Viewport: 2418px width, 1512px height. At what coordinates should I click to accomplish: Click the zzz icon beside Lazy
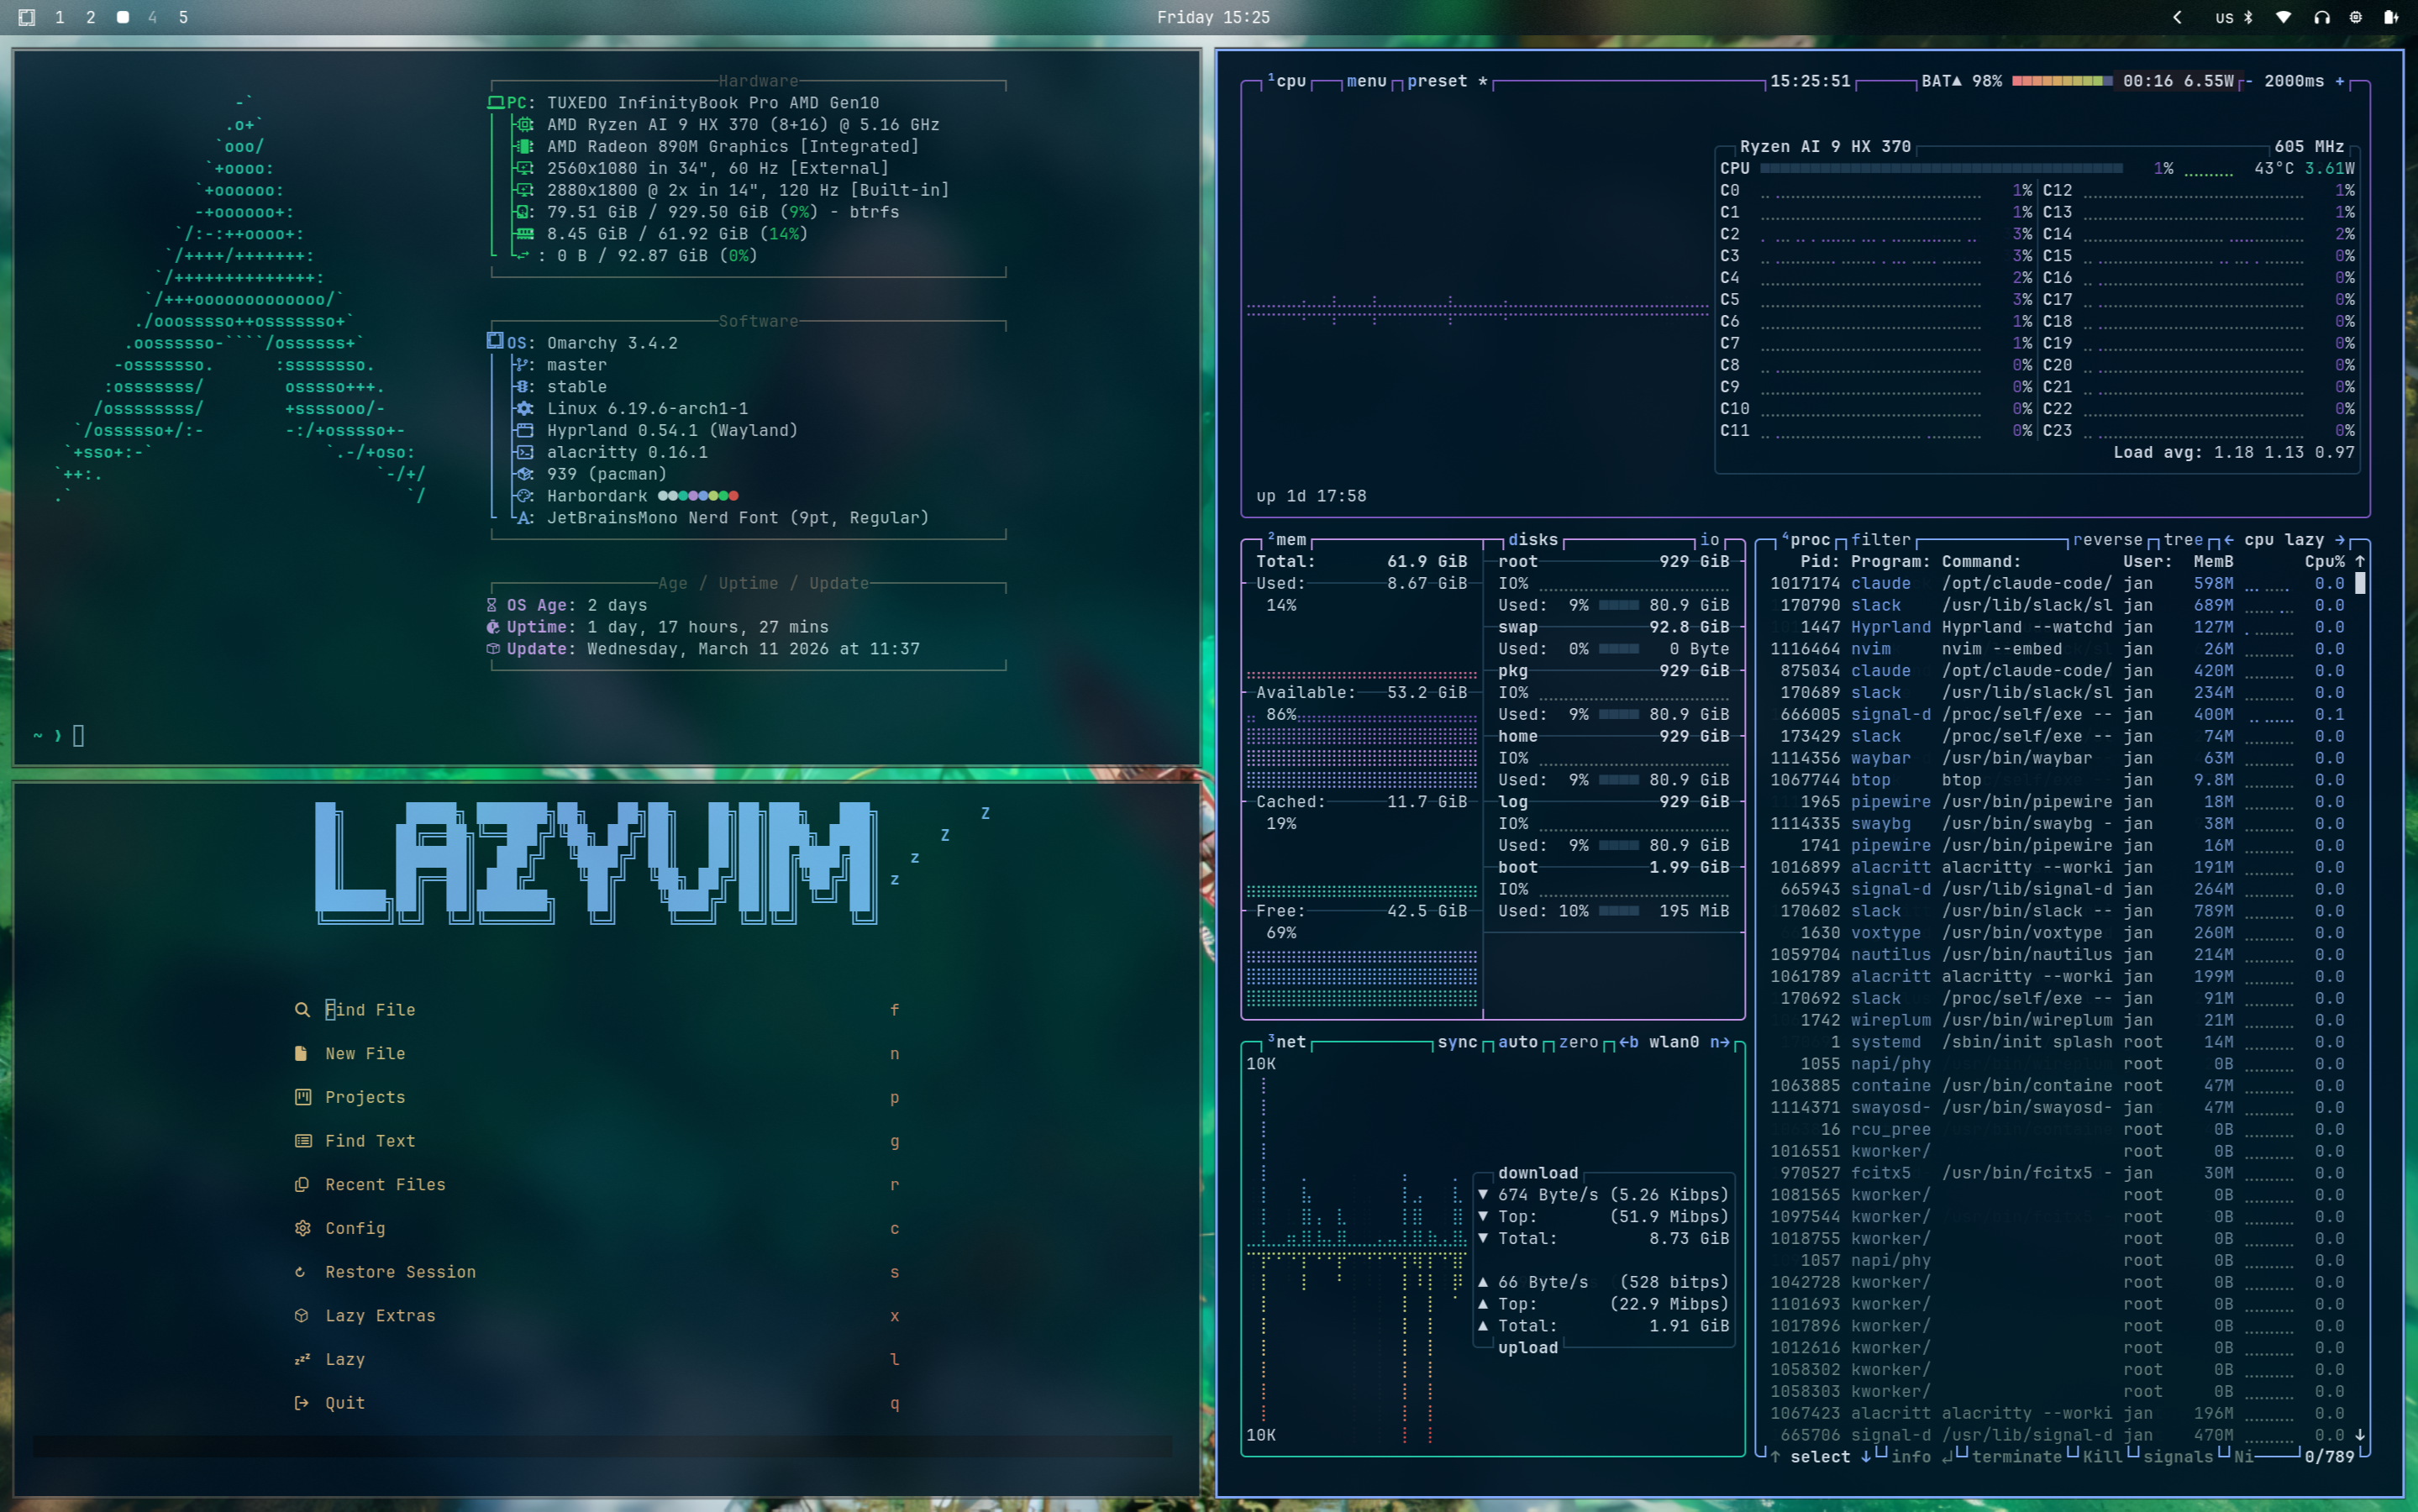click(302, 1360)
